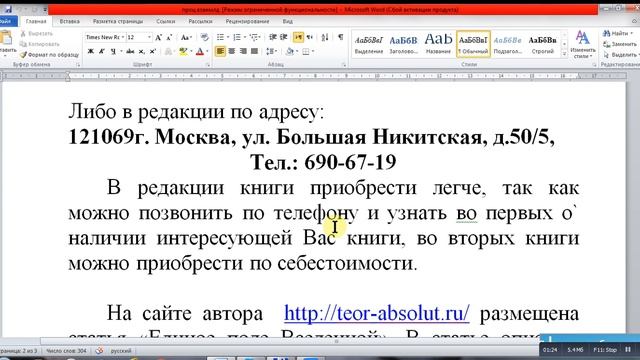Click the shading paint bucket icon
The image size is (640, 360).
coord(289,51)
